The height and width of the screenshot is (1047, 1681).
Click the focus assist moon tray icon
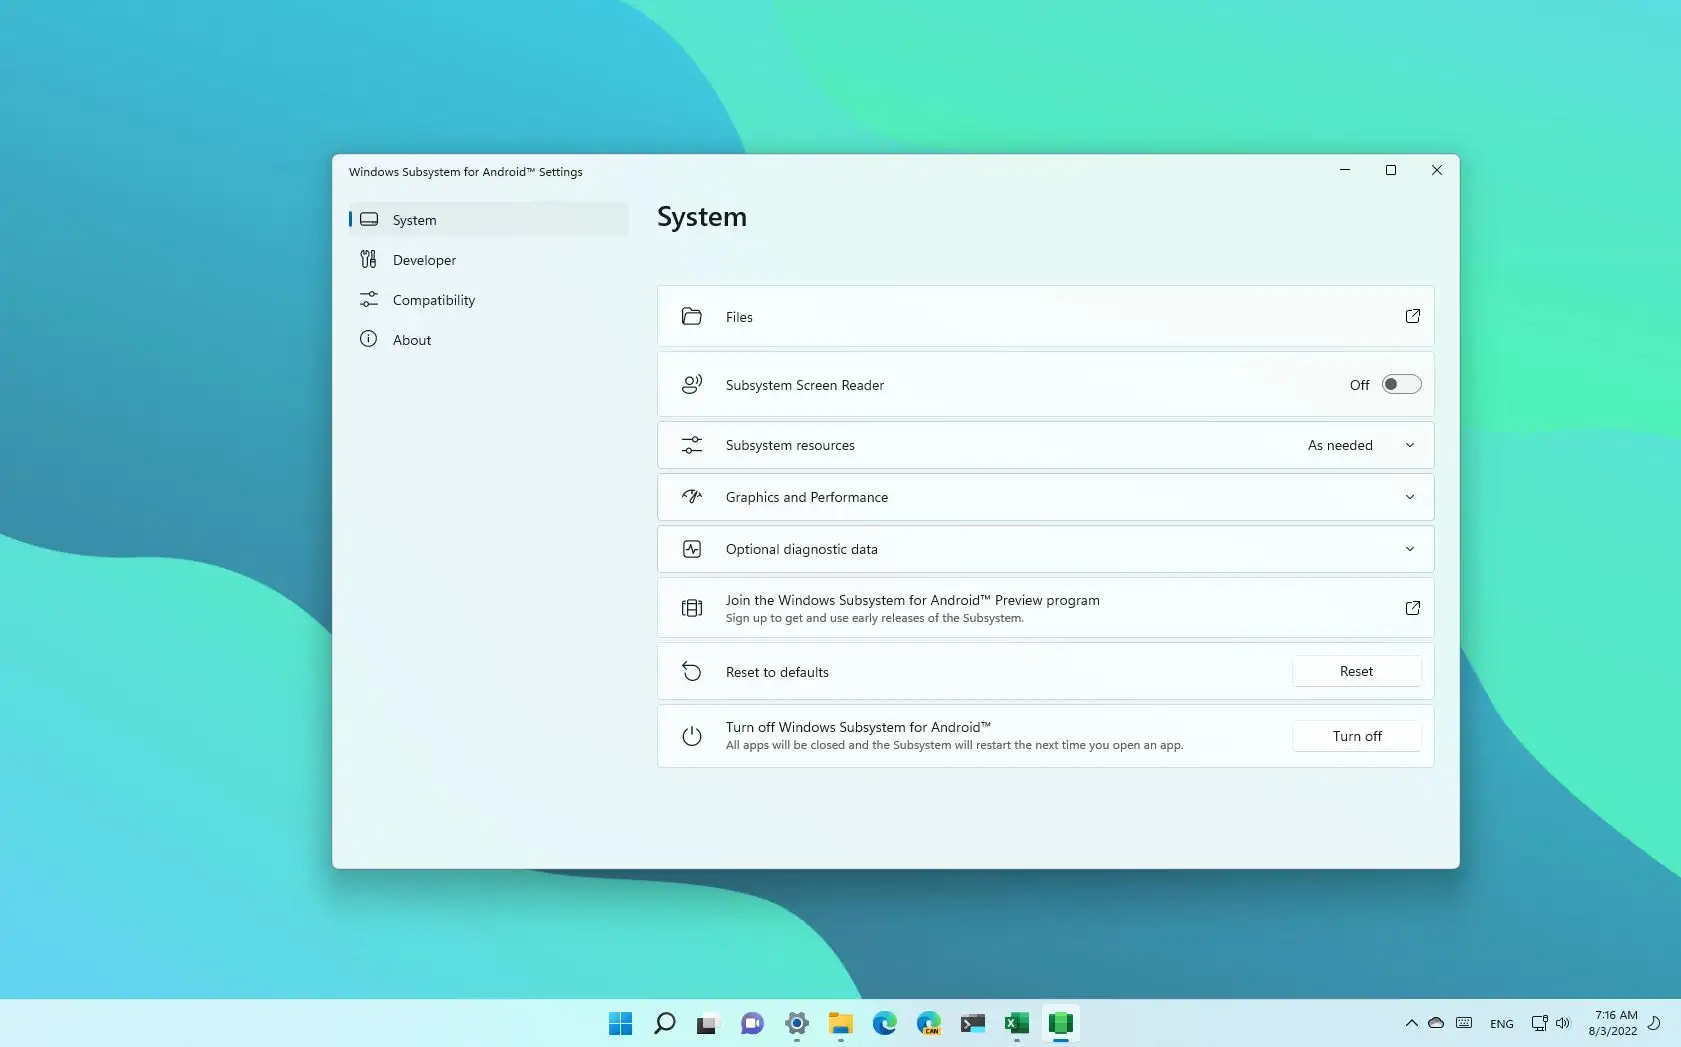(1654, 1023)
